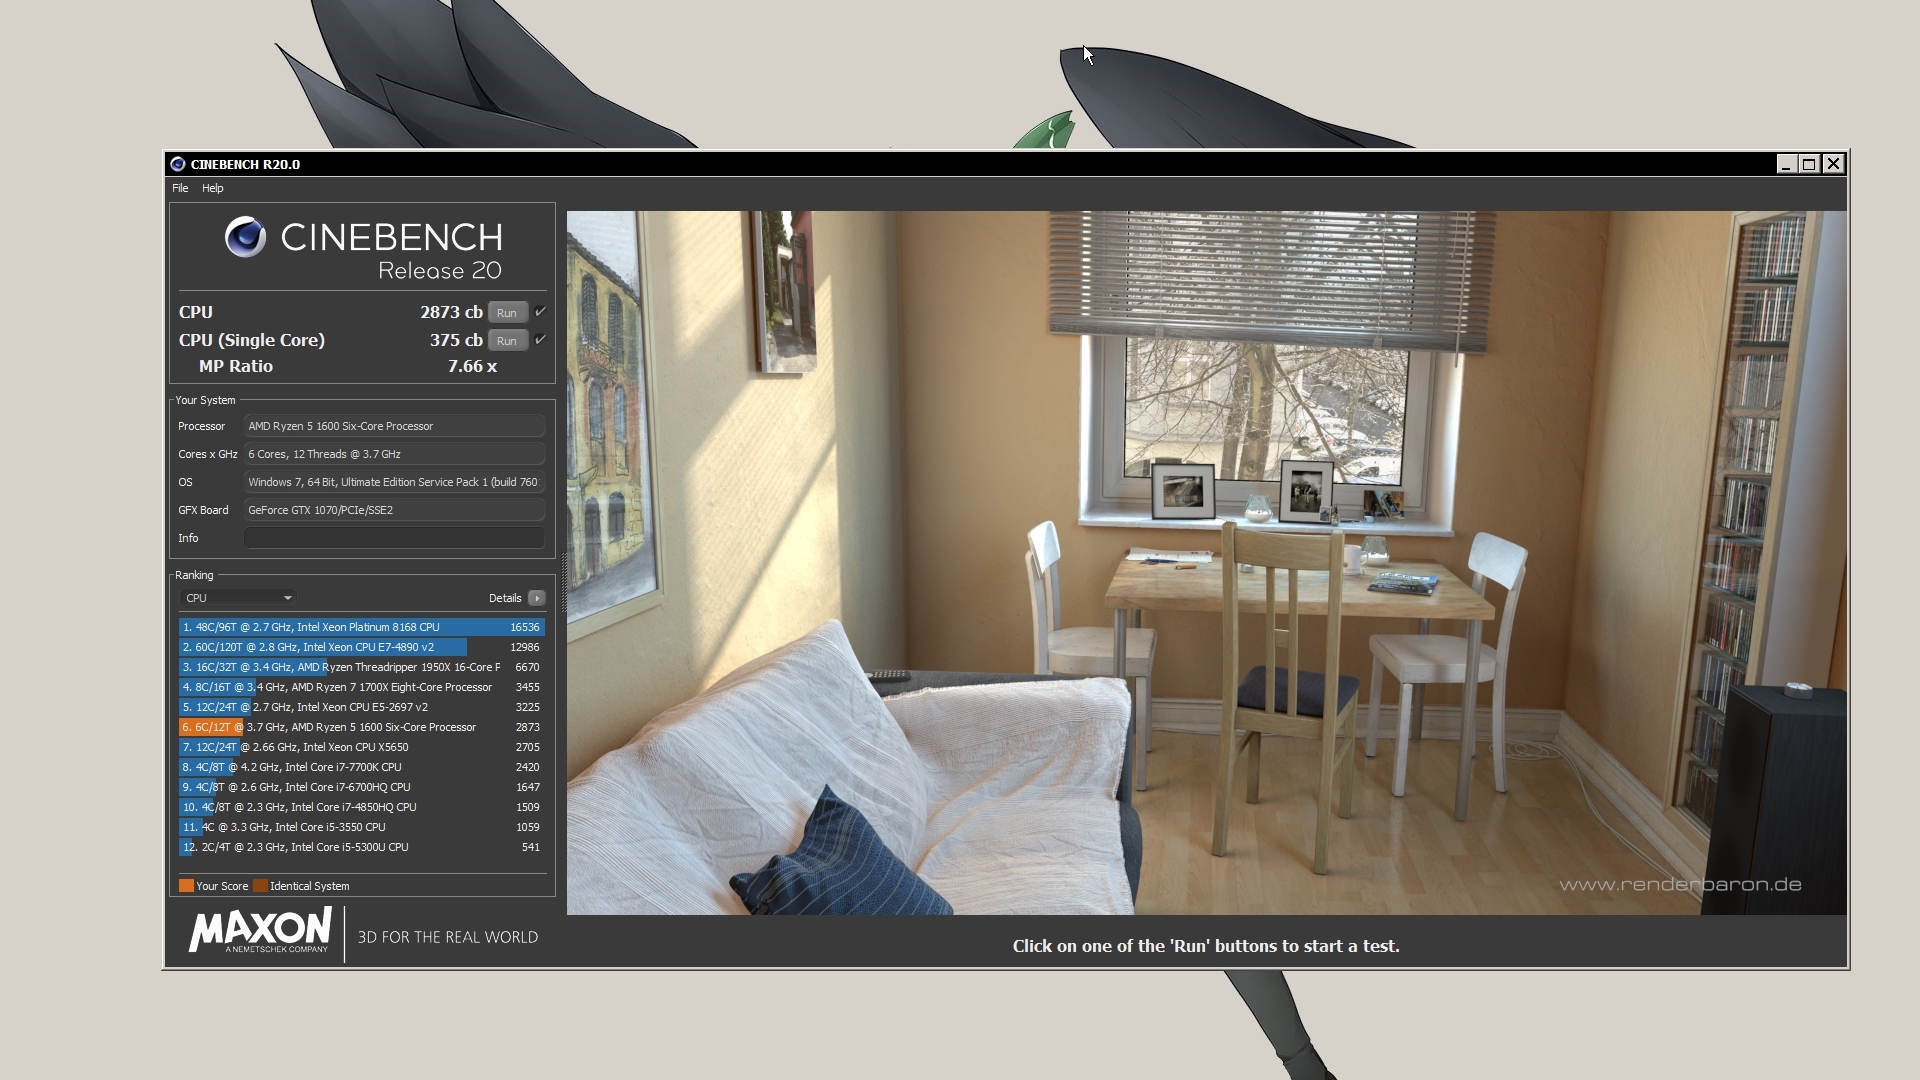1920x1080 pixels.
Task: Open the Ranking CPU dropdown
Action: click(x=238, y=598)
